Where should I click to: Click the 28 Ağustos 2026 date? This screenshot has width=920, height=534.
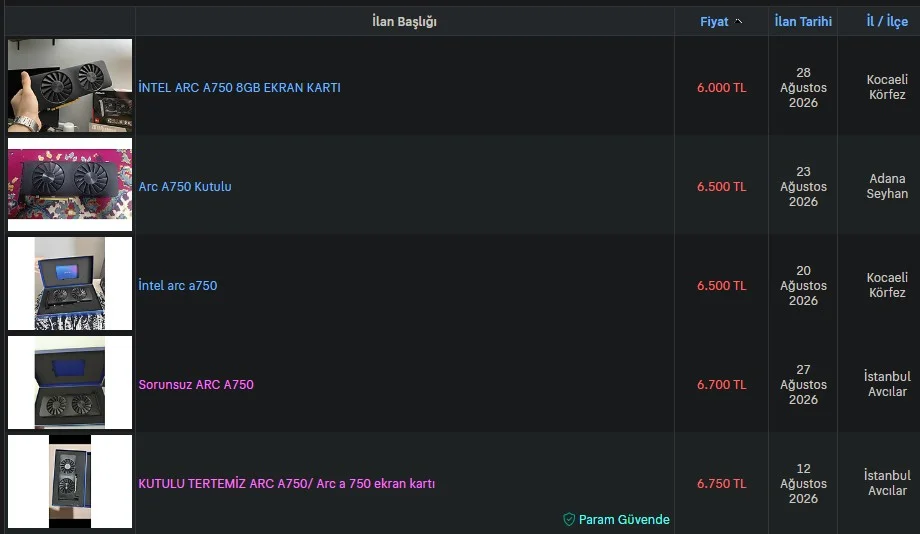click(803, 87)
